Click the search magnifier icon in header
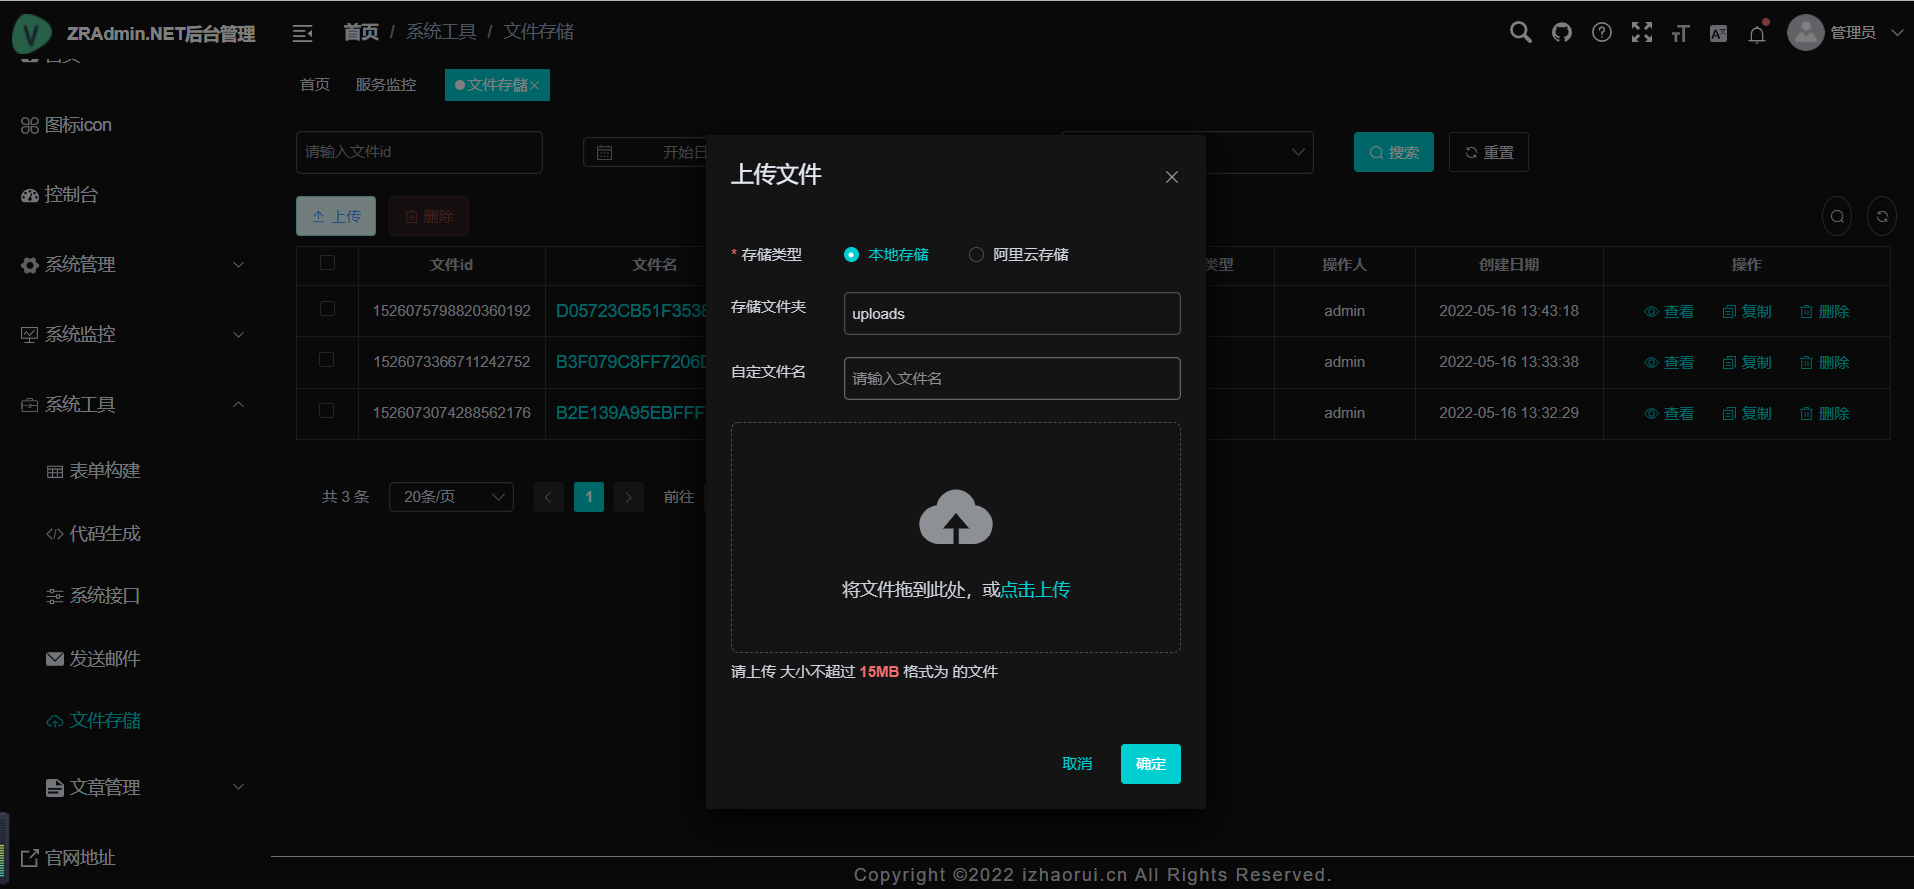1914x889 pixels. tap(1520, 32)
